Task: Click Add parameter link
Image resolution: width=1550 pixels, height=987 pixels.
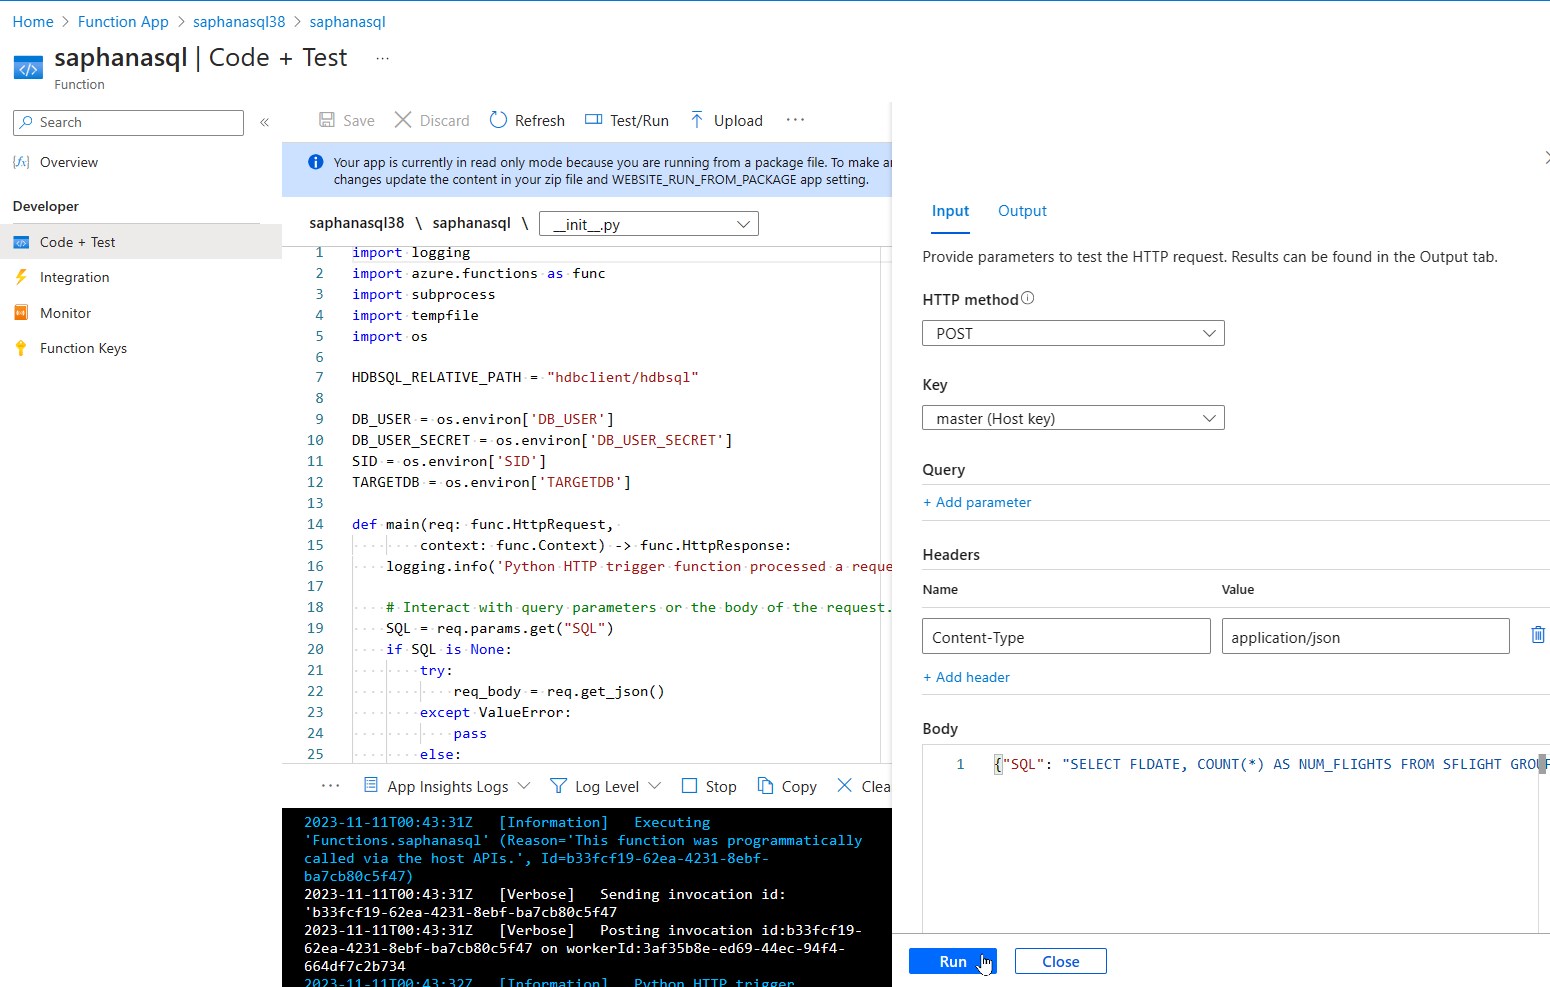Action: 977,502
